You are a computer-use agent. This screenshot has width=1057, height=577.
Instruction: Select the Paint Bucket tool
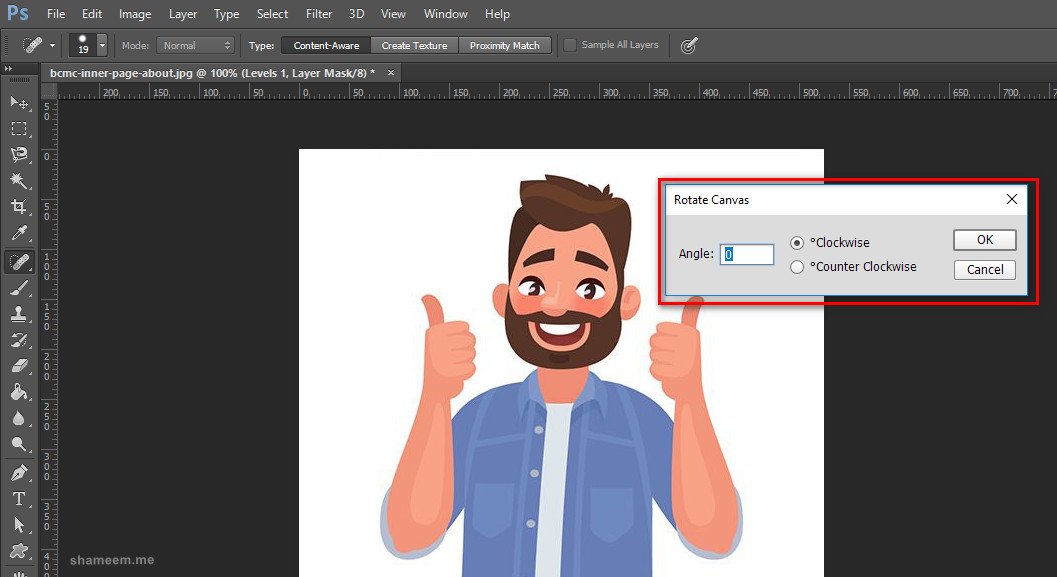click(x=19, y=392)
